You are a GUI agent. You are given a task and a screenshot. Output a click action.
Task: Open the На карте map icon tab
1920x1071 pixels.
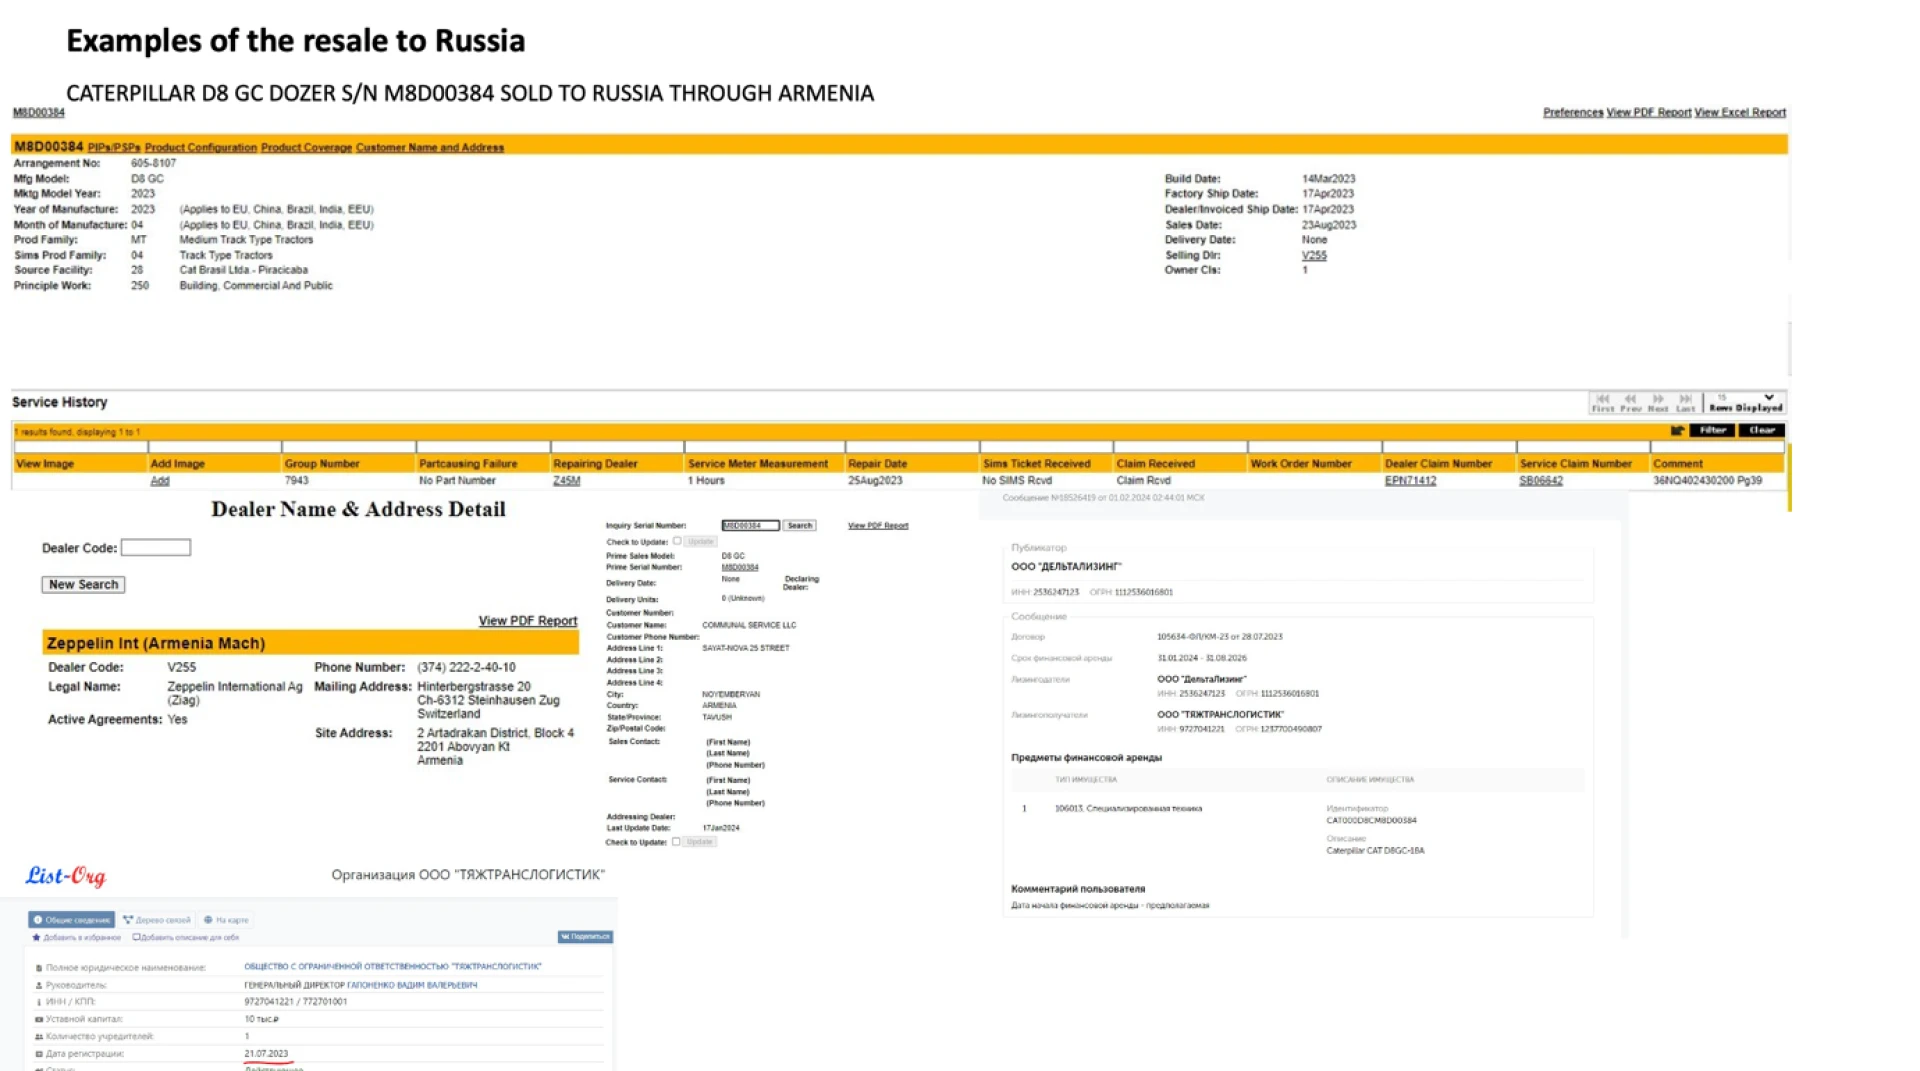coord(226,920)
